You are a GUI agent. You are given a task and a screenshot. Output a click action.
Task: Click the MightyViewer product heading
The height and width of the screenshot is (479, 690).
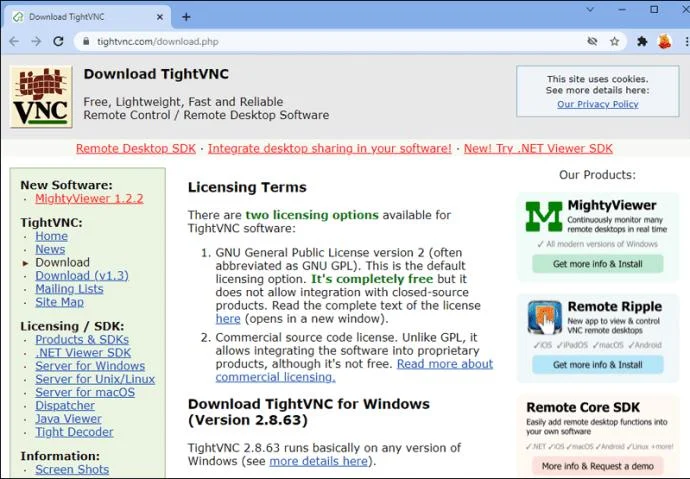[x=612, y=205]
